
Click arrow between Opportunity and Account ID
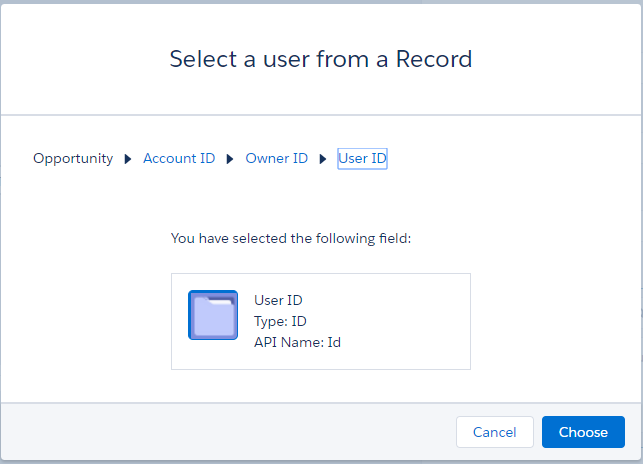(x=128, y=159)
